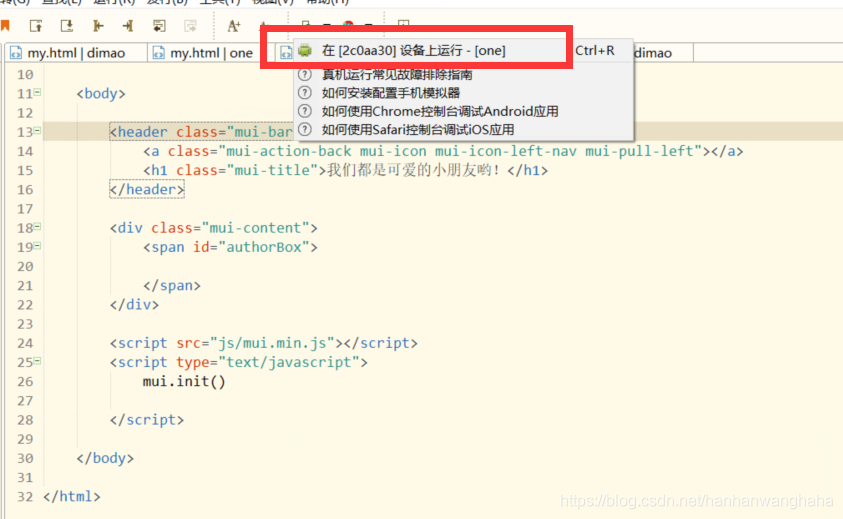Click the closing header tag on line 16
Screen dimensions: 843x519
(147, 189)
